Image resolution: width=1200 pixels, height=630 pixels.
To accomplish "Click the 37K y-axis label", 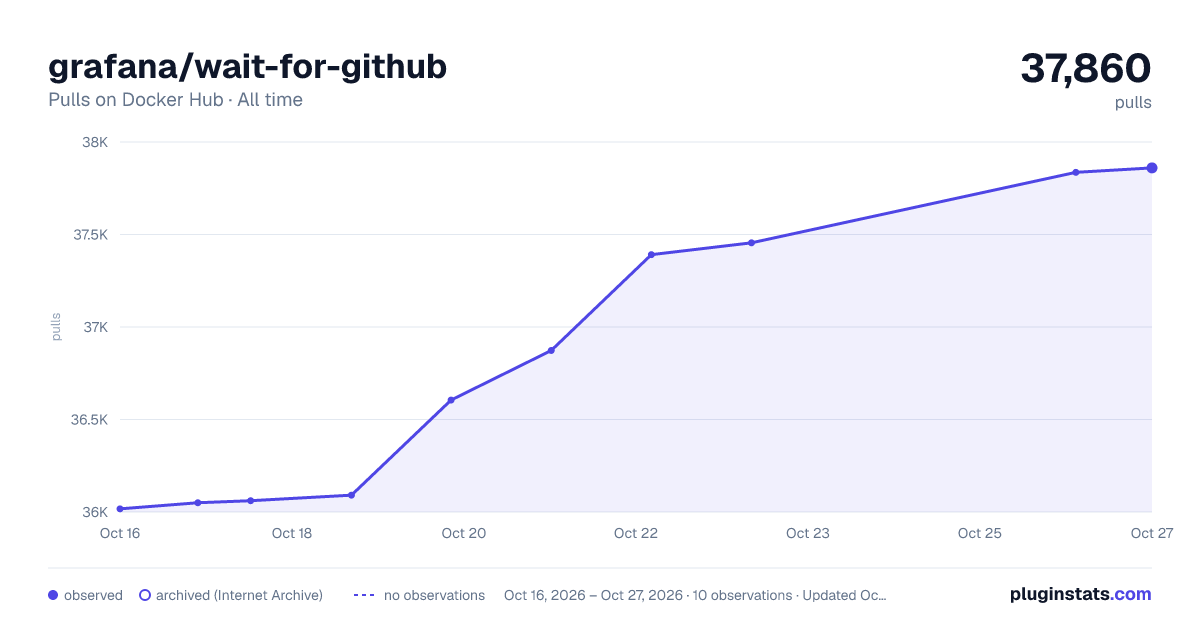I will tap(95, 327).
